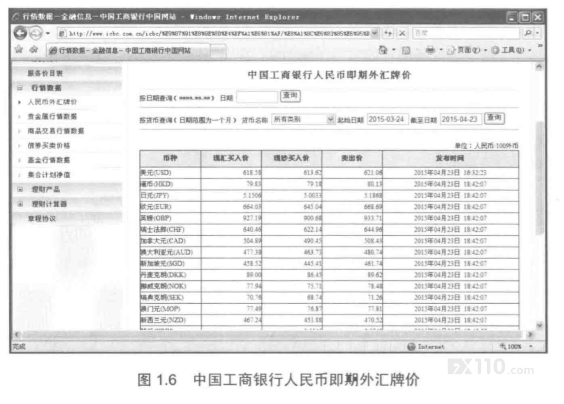Open 人民币外汇牌价 sidebar link

click(x=52, y=102)
